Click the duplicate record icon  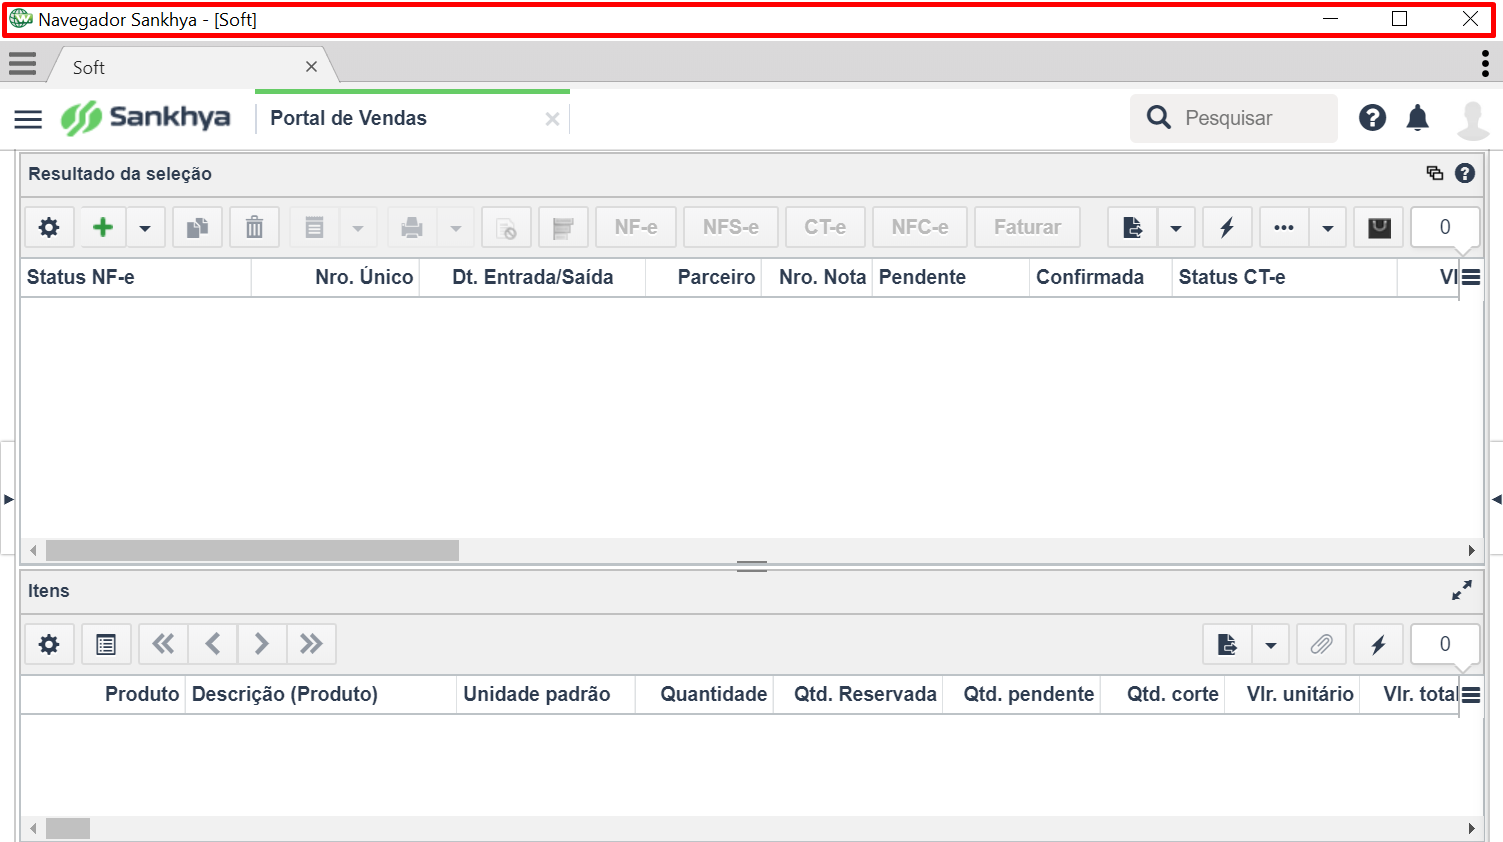pos(197,227)
